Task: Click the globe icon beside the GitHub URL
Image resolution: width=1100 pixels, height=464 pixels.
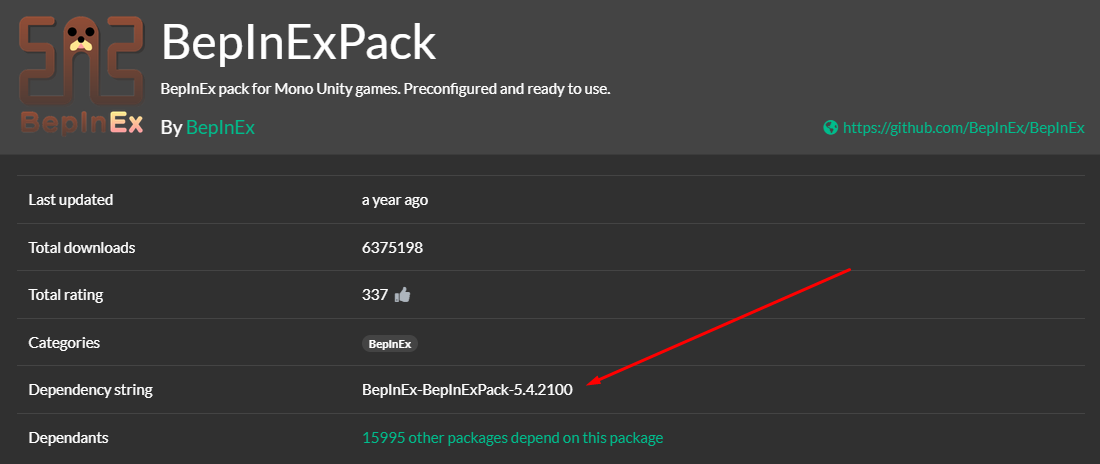Action: (830, 128)
